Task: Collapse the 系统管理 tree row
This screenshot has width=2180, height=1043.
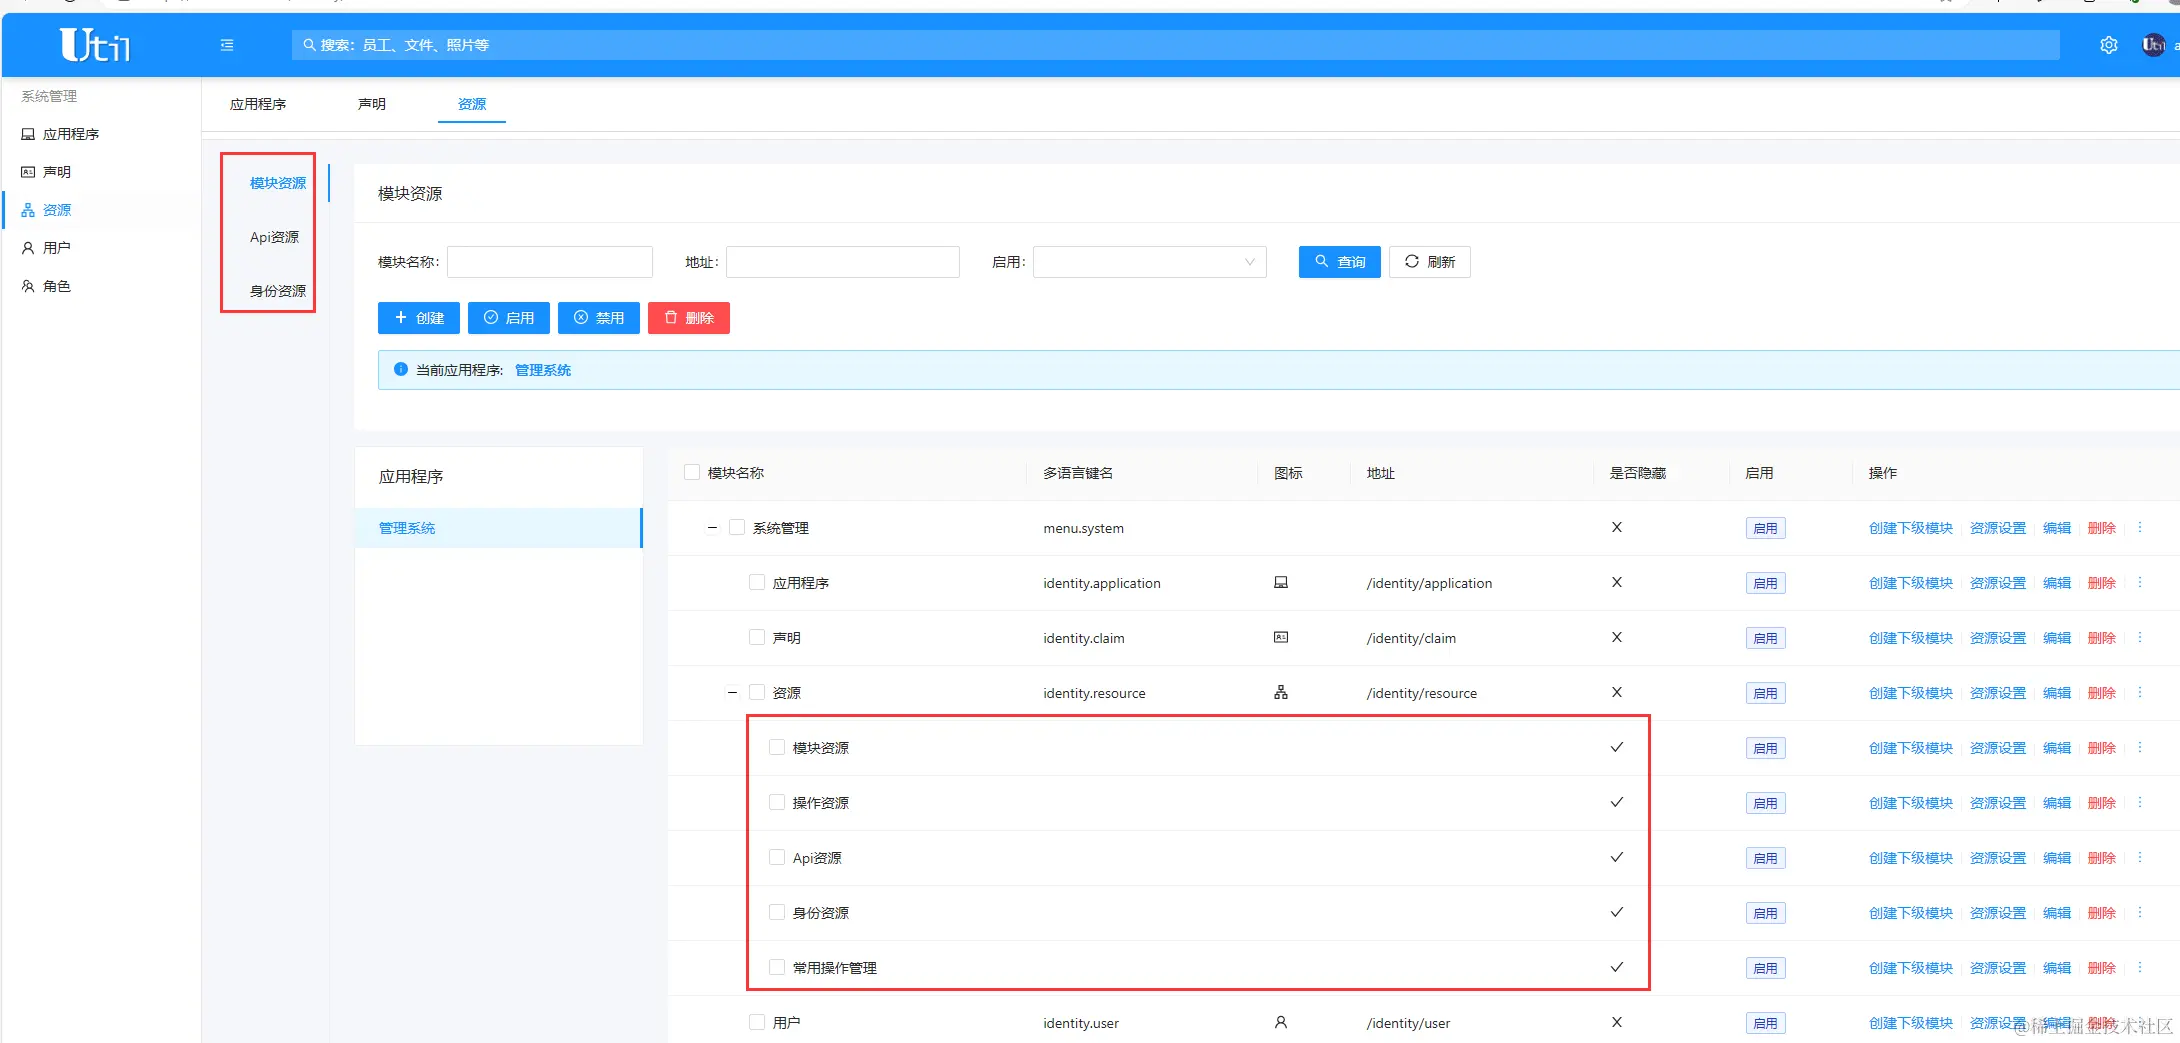Action: [712, 528]
